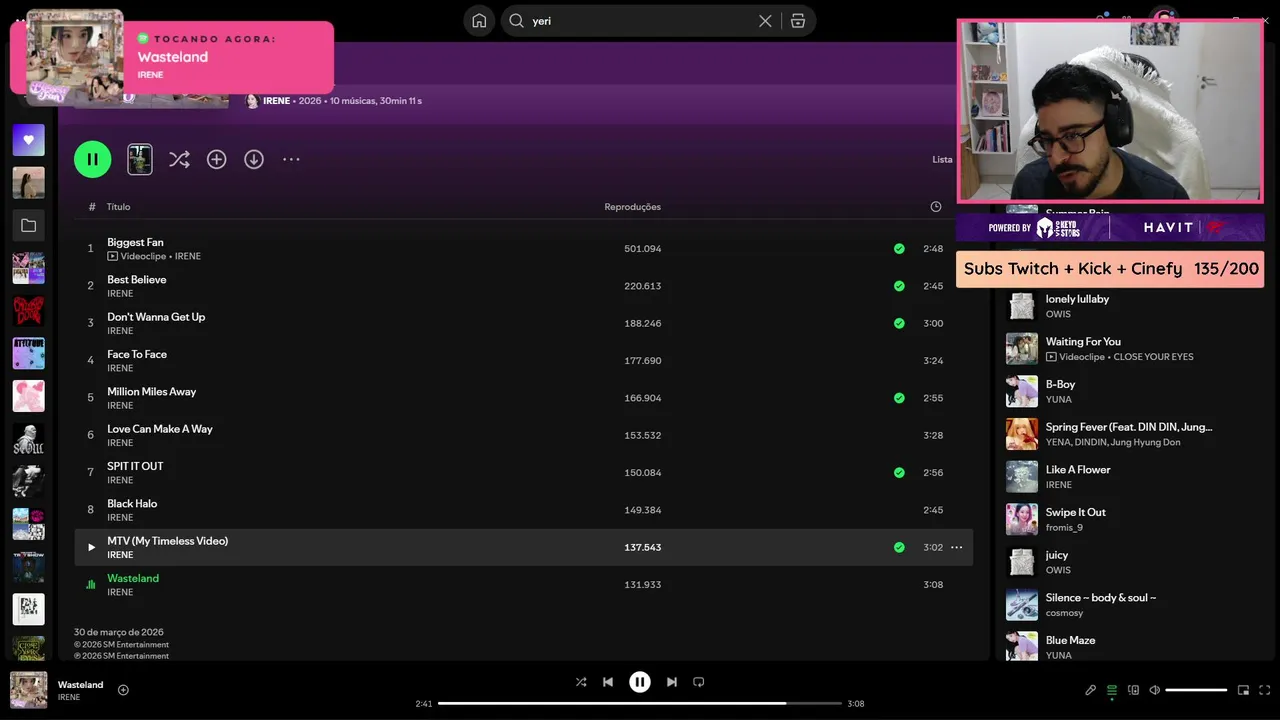1280x720 pixels.
Task: Select Waiting For You in the queue
Action: pyautogui.click(x=1083, y=342)
